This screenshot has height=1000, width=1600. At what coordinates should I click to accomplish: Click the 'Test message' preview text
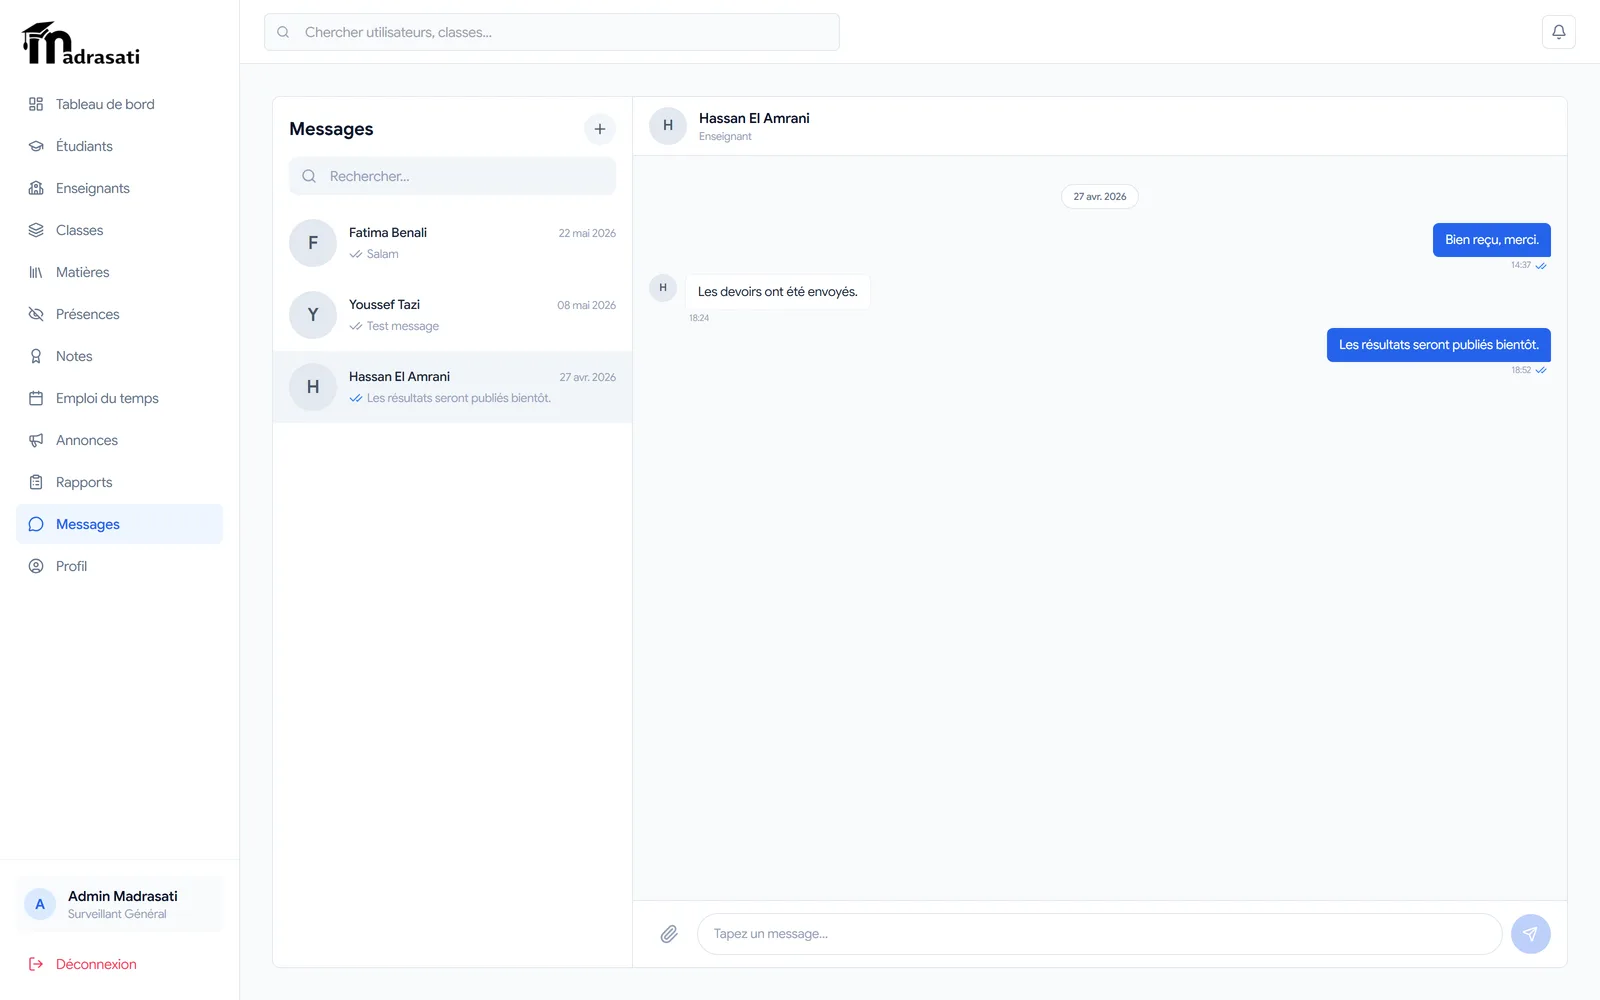coord(402,326)
